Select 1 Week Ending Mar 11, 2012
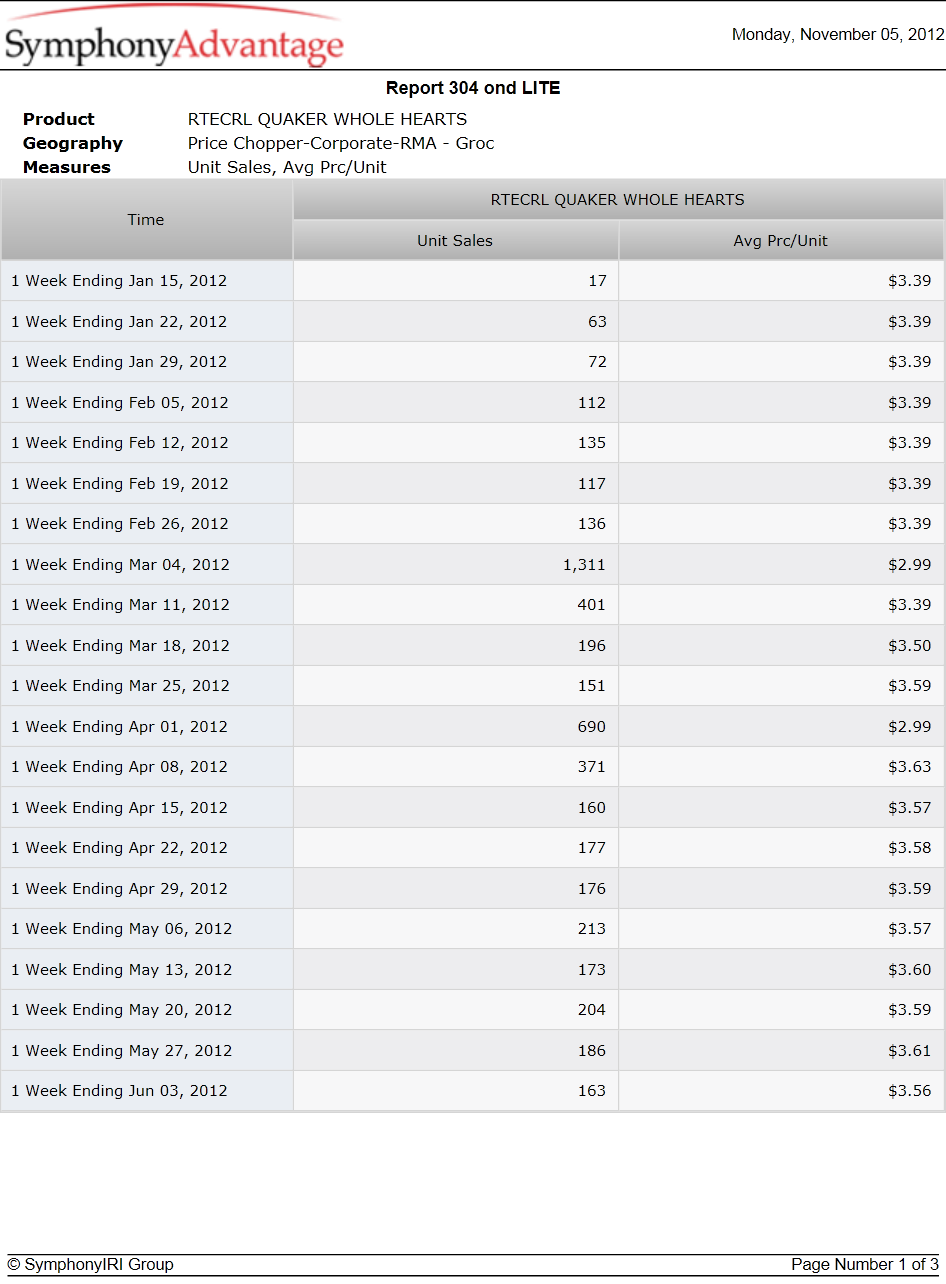The height and width of the screenshot is (1284, 946). click(120, 605)
